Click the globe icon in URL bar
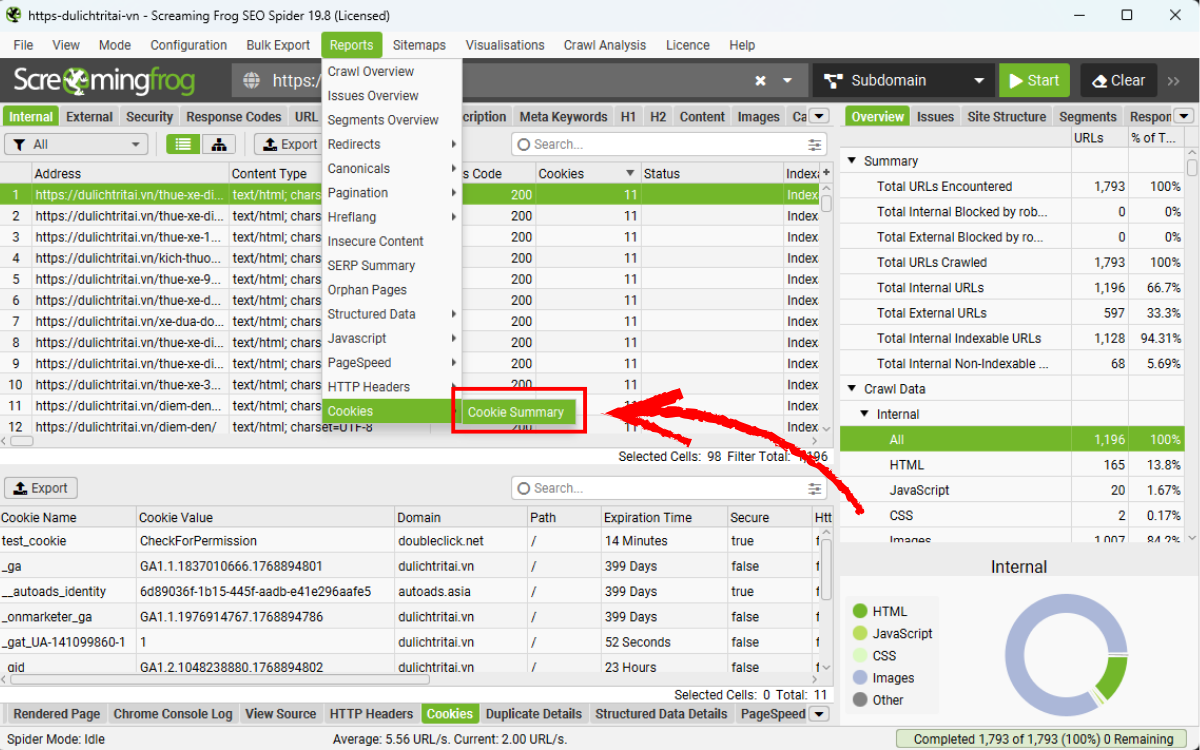Image resolution: width=1200 pixels, height=750 pixels. coord(252,81)
